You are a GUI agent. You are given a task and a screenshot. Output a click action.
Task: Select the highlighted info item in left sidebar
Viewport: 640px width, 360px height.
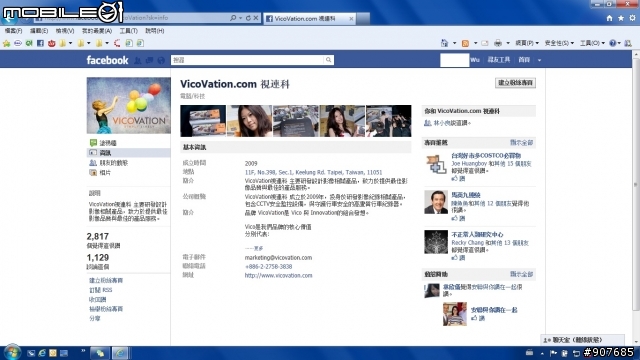click(x=129, y=153)
